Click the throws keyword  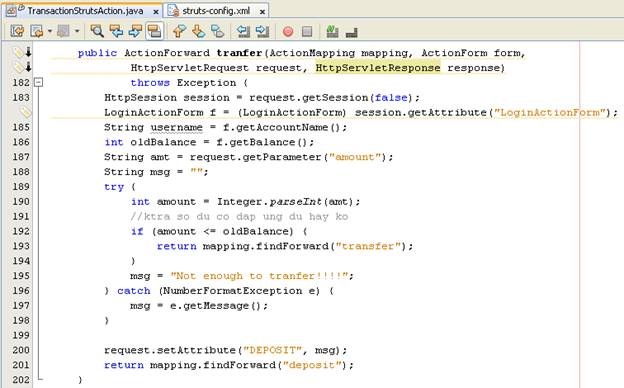coord(150,83)
